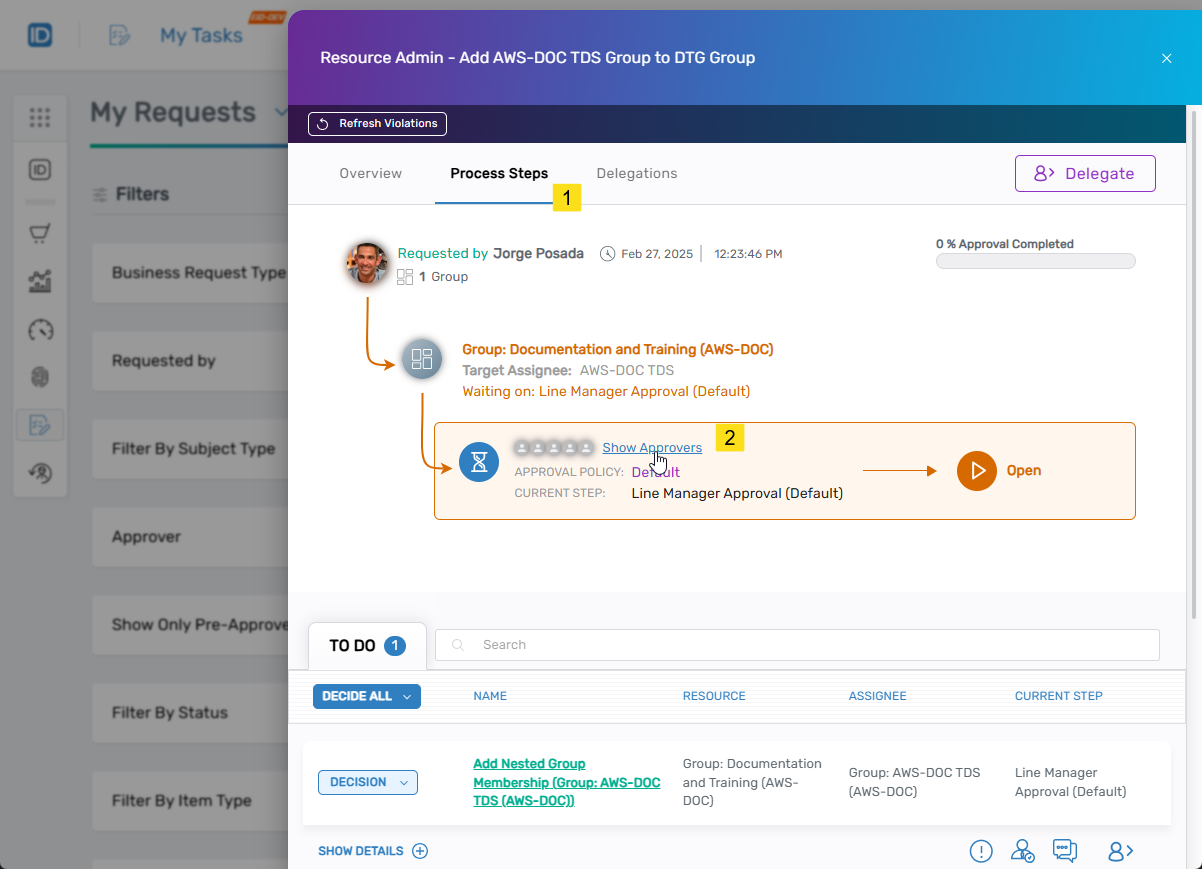
Task: Click the gauge dashboard icon in sidebar
Action: [x=40, y=330]
